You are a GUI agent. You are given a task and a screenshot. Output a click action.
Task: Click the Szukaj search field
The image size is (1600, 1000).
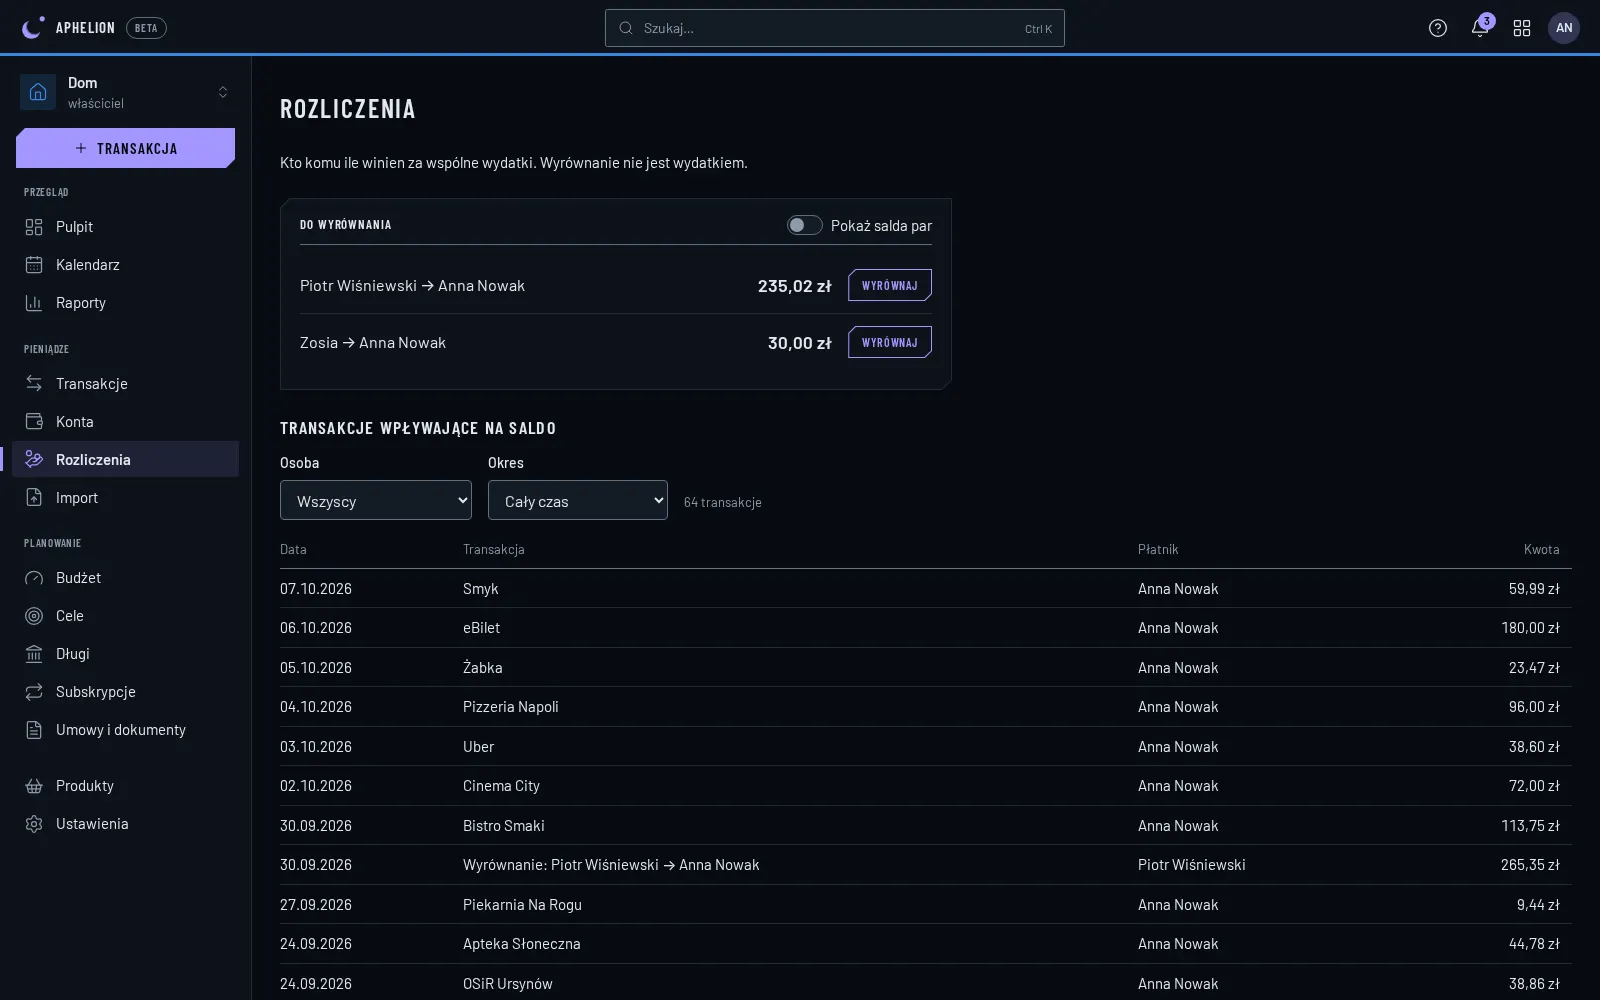(x=835, y=28)
